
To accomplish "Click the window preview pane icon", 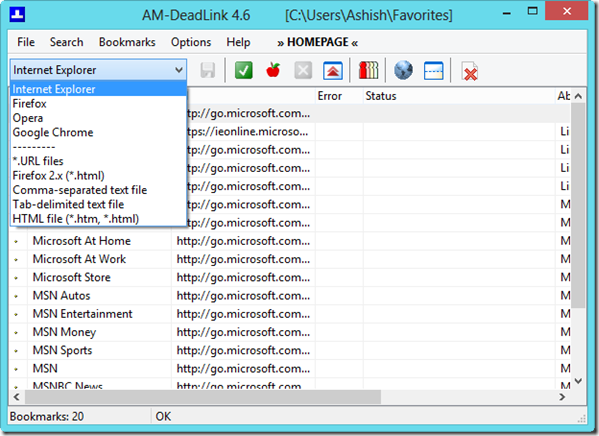I will point(434,71).
